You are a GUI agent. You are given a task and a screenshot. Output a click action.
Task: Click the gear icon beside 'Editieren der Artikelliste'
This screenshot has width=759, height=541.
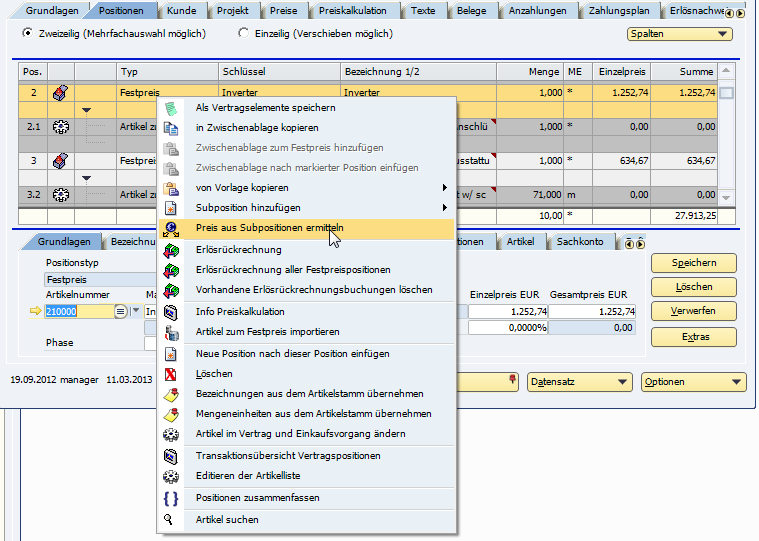click(x=171, y=476)
